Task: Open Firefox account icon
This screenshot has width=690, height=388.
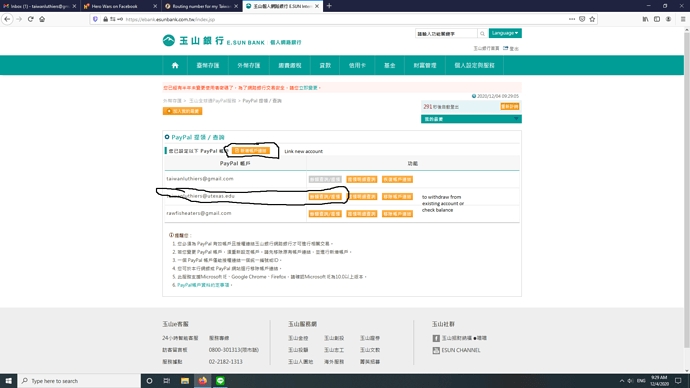Action: pos(668,19)
